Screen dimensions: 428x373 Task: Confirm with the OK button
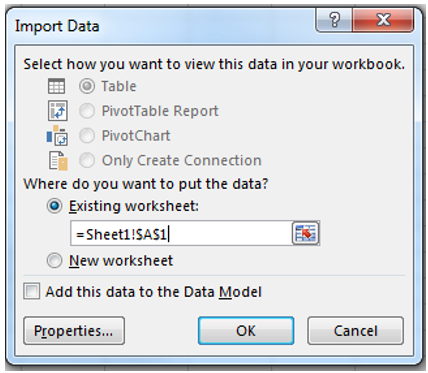[x=246, y=331]
